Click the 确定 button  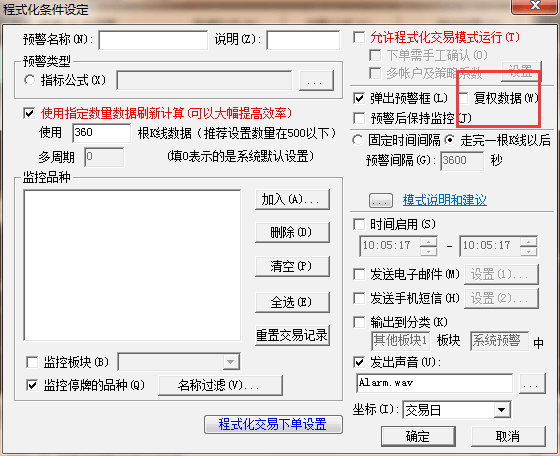coord(418,436)
